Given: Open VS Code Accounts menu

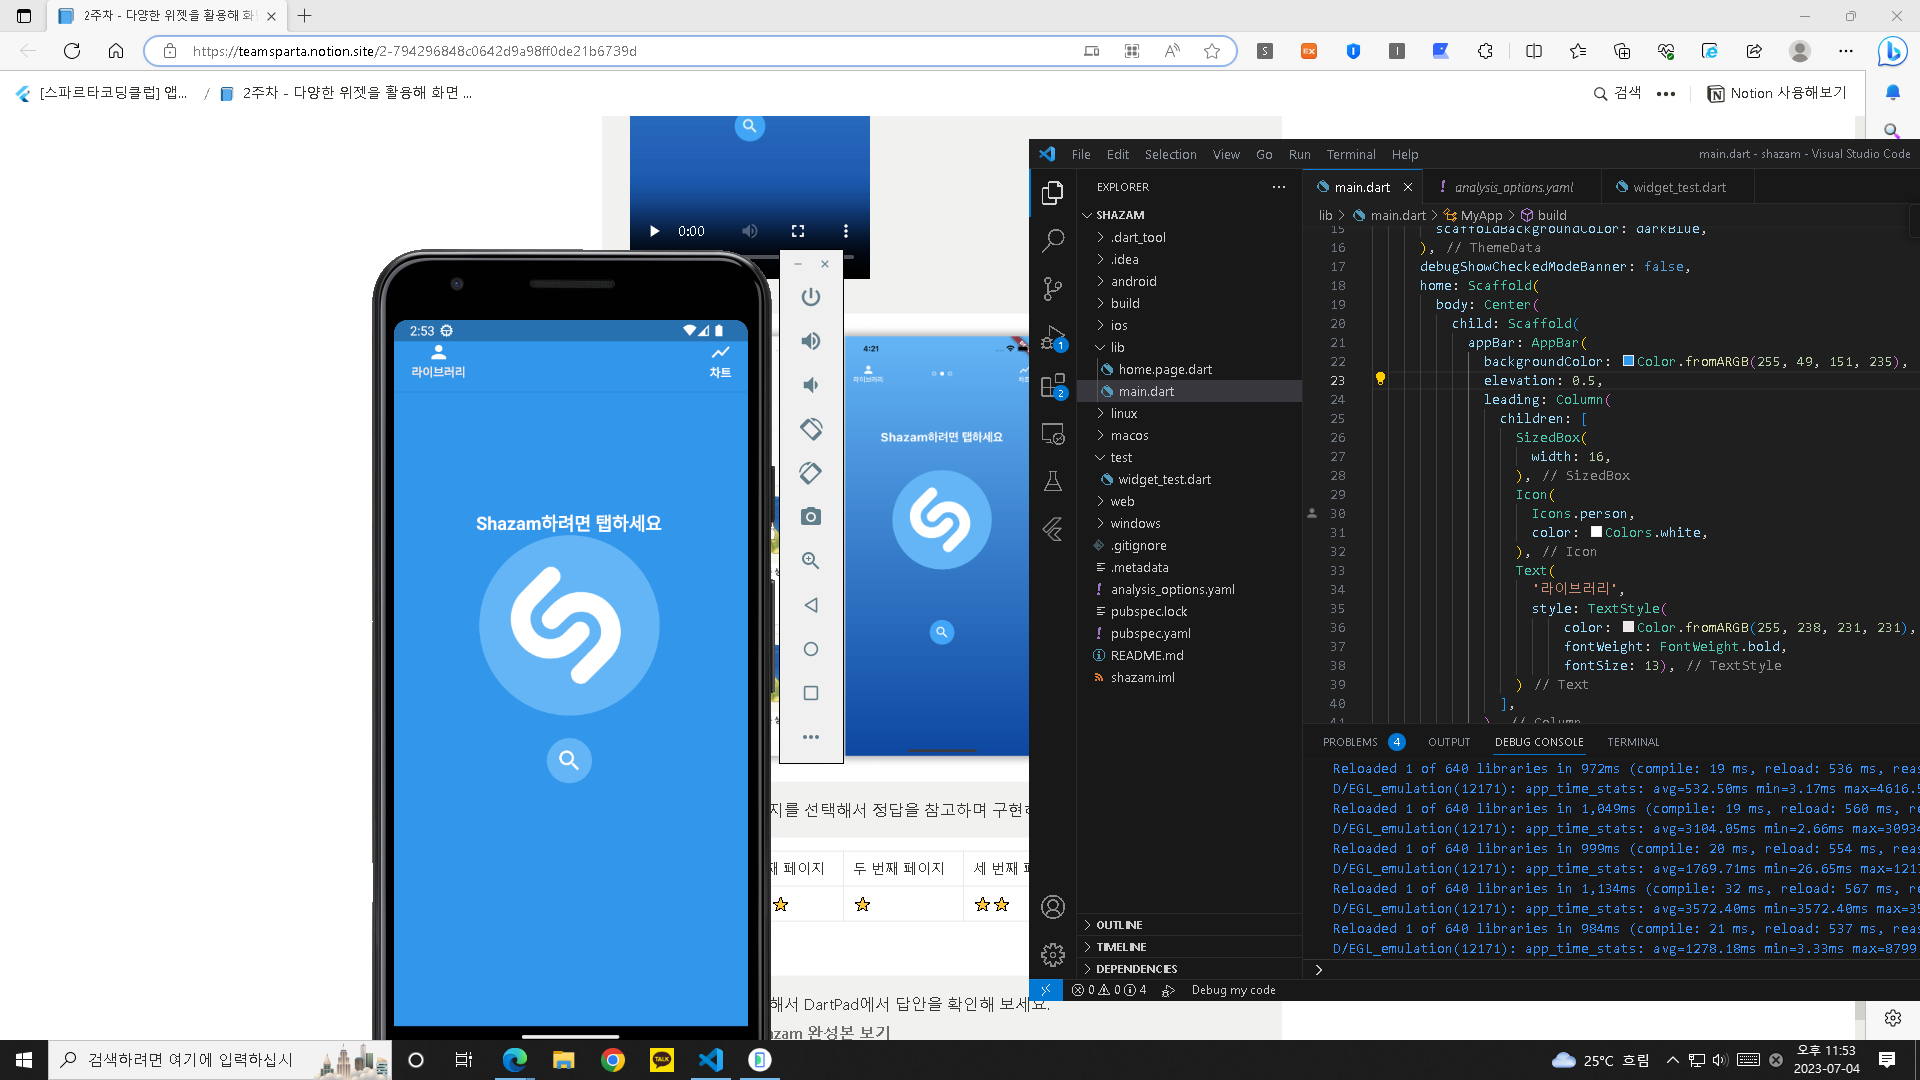Looking at the screenshot, I should (x=1053, y=907).
